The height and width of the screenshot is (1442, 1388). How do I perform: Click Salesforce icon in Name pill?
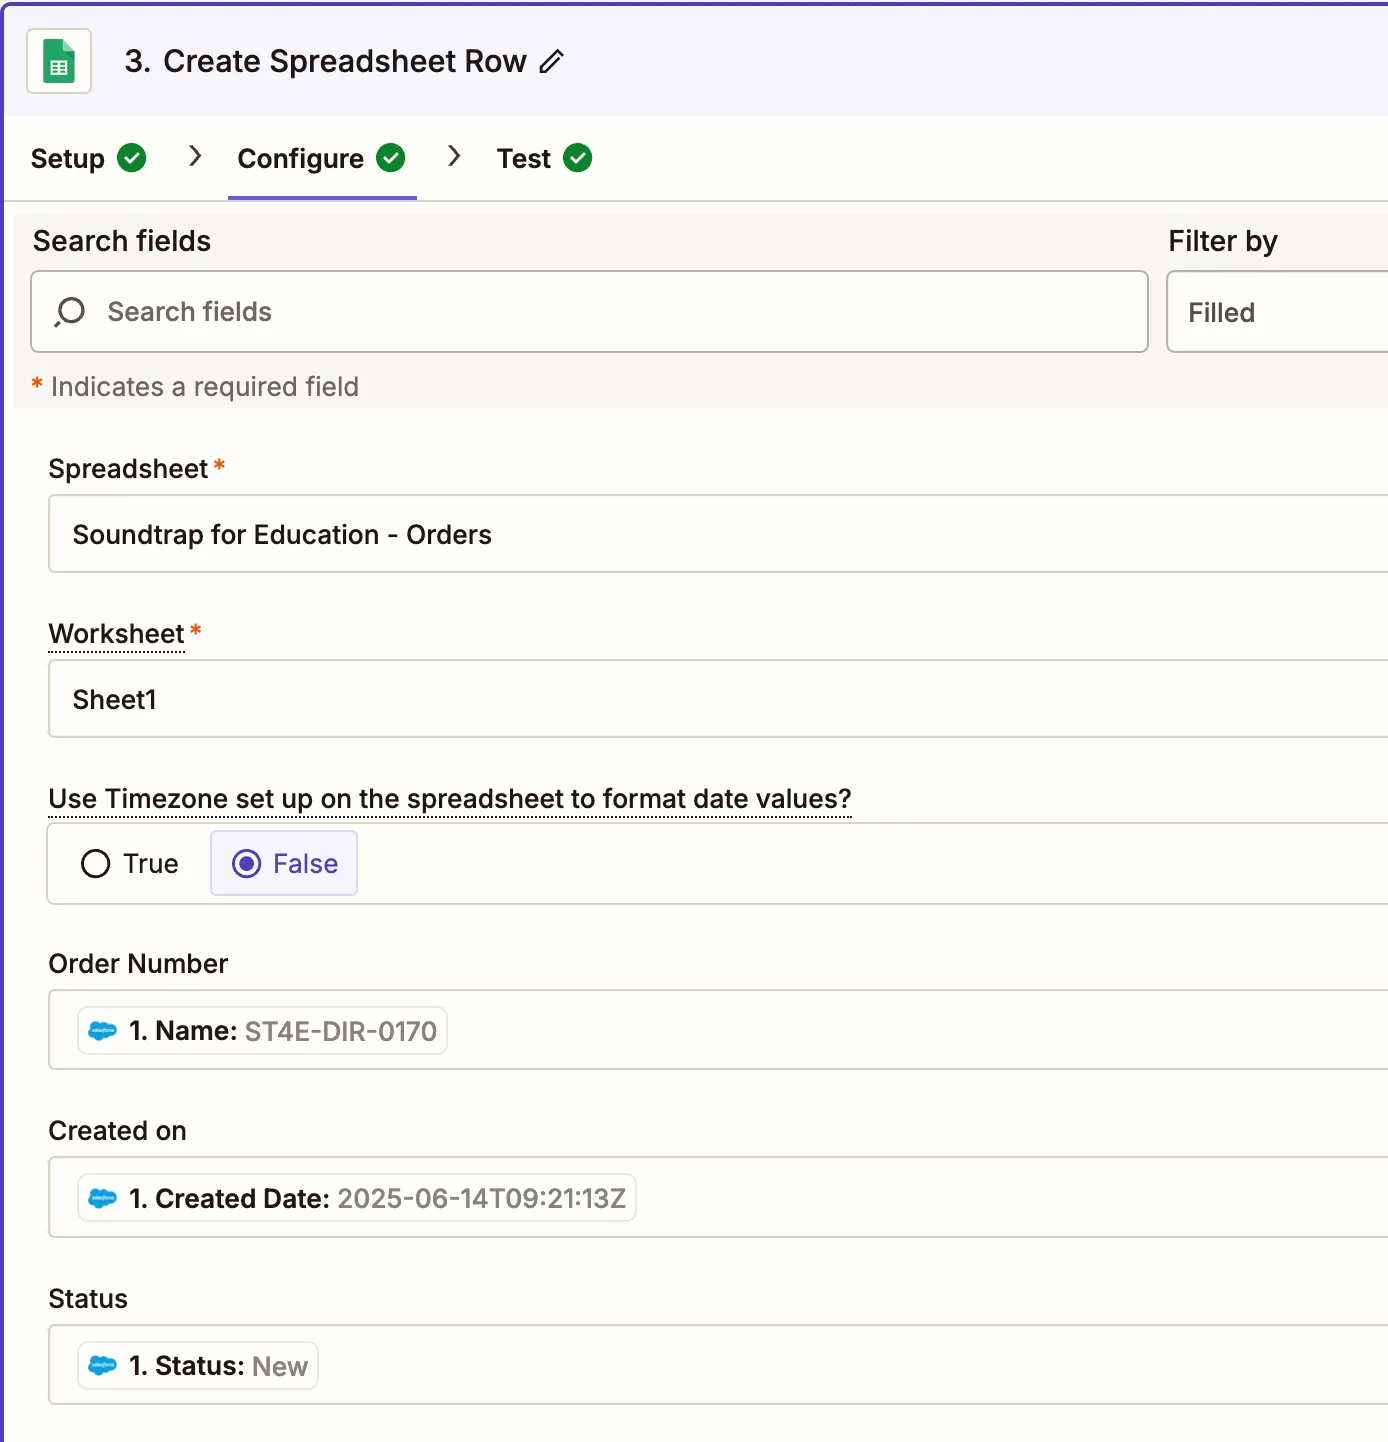tap(103, 1031)
